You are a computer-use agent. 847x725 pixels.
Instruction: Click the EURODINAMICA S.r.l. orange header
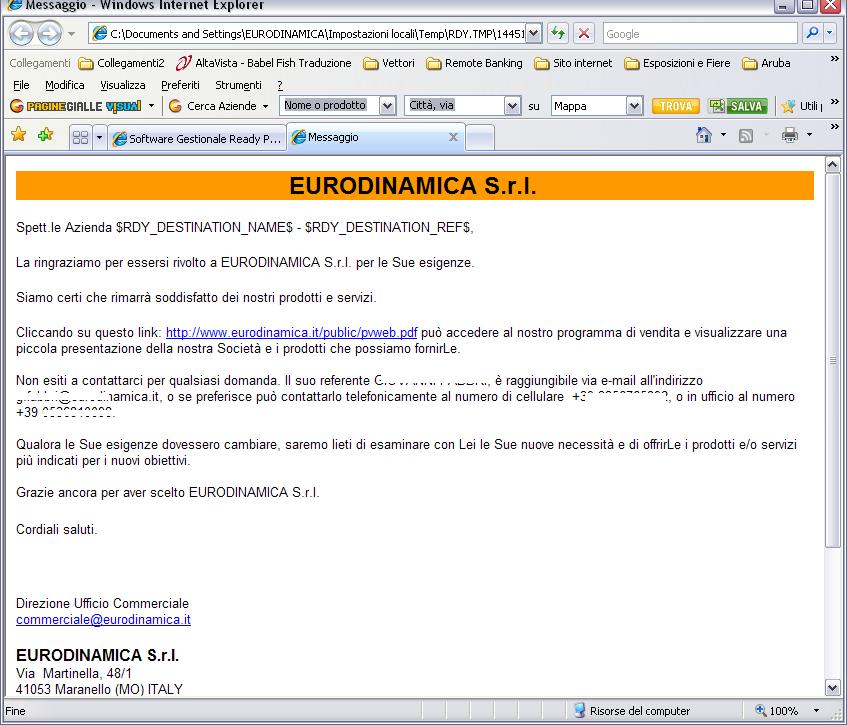415,186
